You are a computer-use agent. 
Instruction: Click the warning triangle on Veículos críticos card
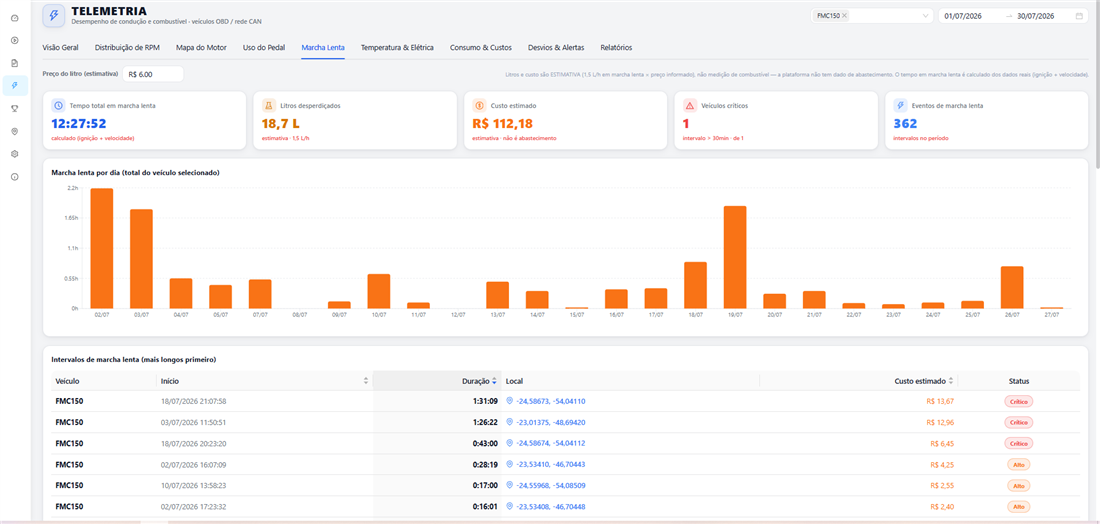(x=690, y=106)
